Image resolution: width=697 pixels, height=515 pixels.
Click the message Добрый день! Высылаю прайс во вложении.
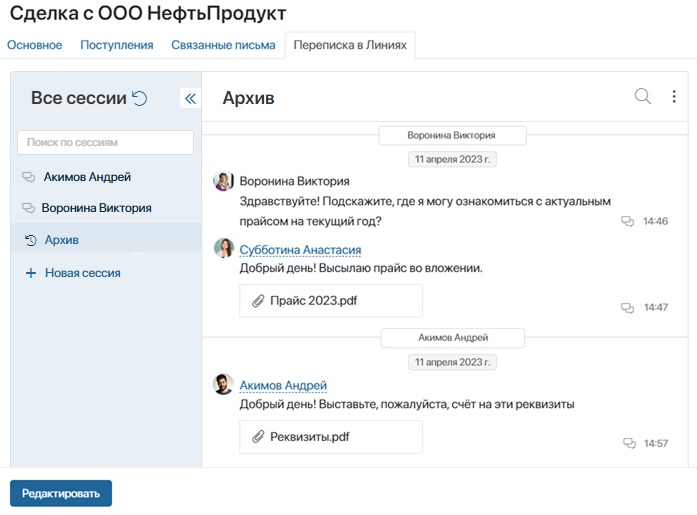(x=361, y=268)
